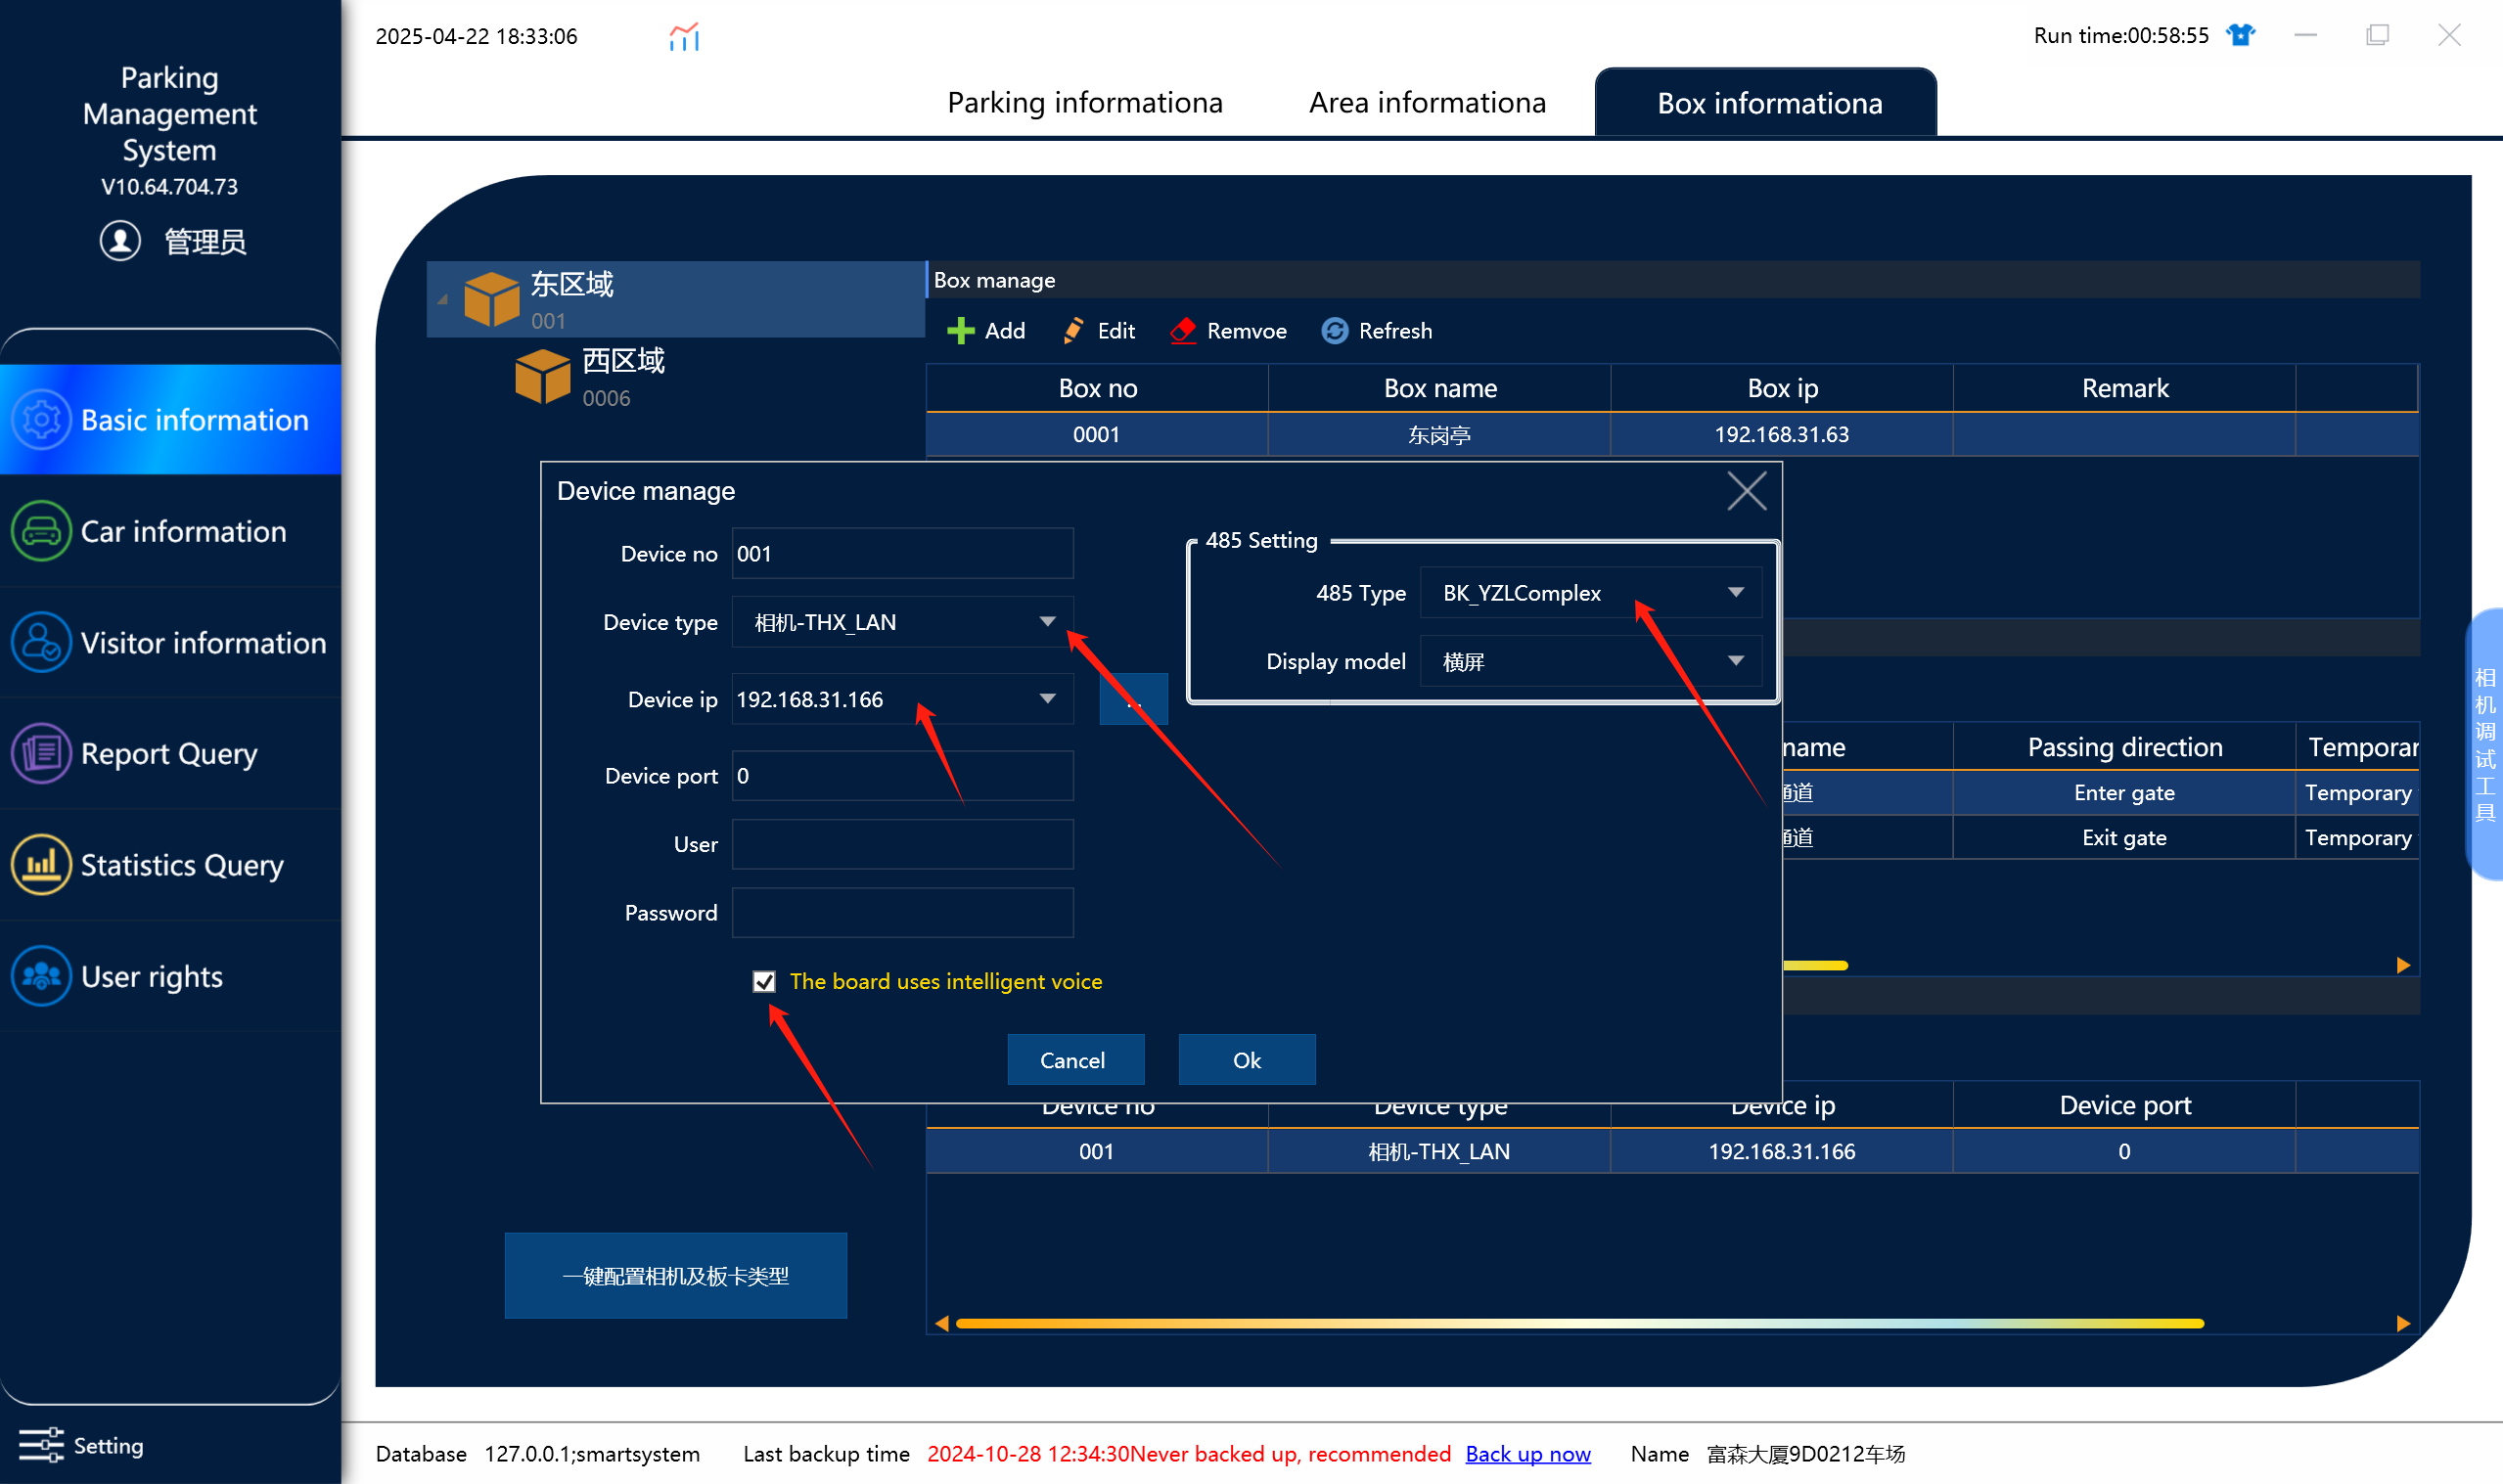
Task: Select the box row 0001 东岗亭
Action: (1672, 435)
